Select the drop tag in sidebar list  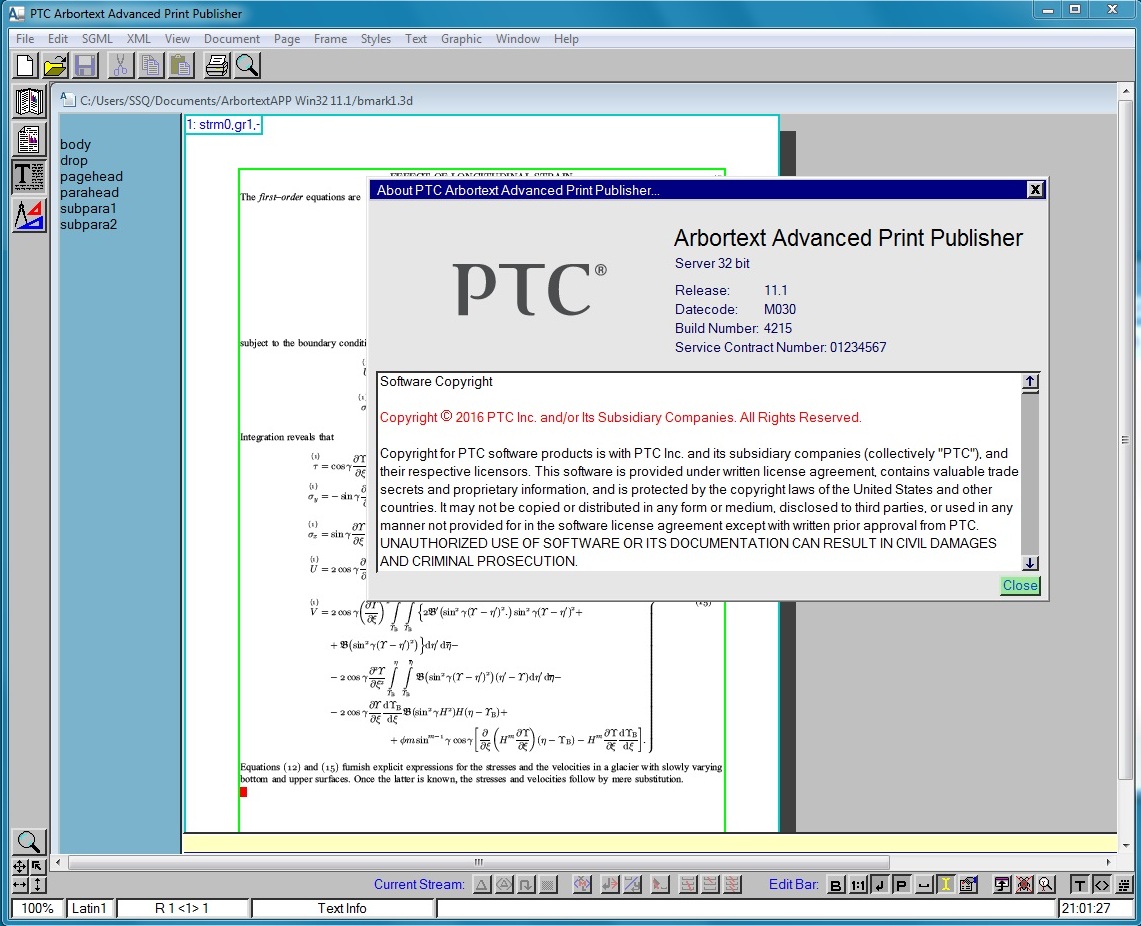pos(73,160)
